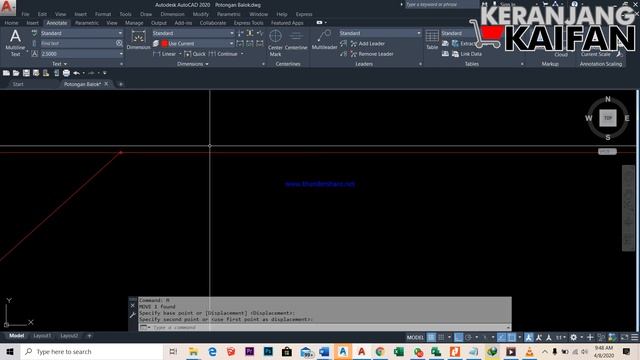Open Chrome from the Windows taskbar
The image size is (640, 360).
click(380, 351)
